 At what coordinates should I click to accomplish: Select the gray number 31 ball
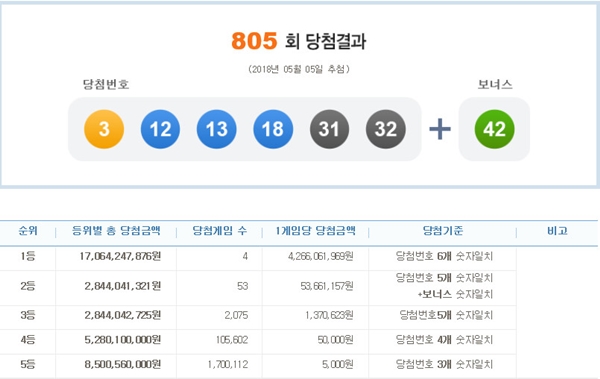pos(329,129)
